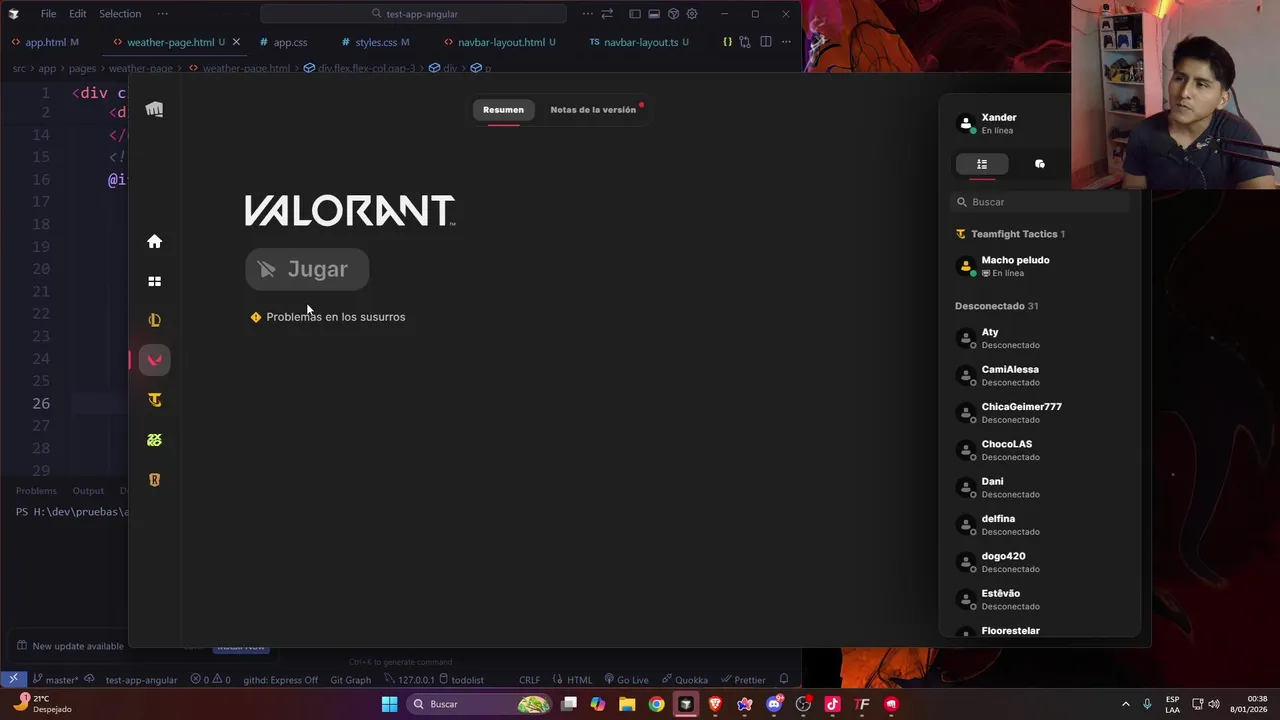Open the Problems panel tab

pos(36,491)
